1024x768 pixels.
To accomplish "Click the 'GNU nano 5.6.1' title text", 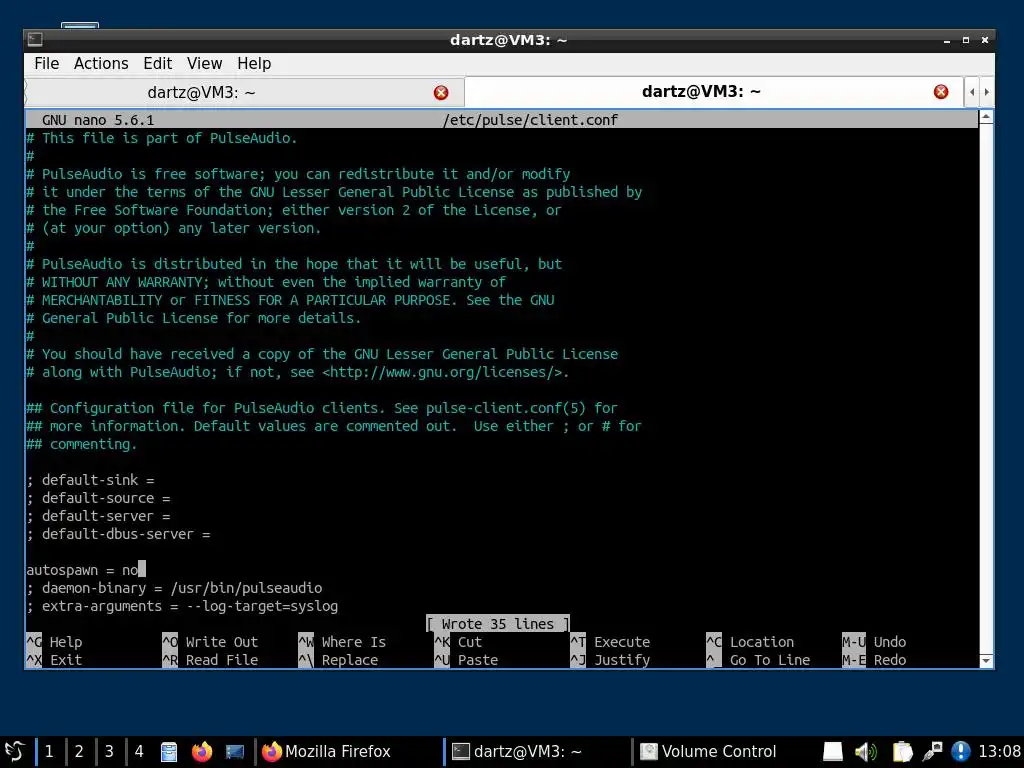I will click(x=98, y=120).
